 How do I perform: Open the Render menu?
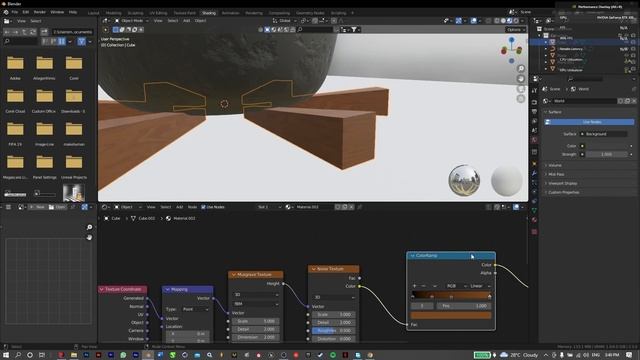pos(40,12)
